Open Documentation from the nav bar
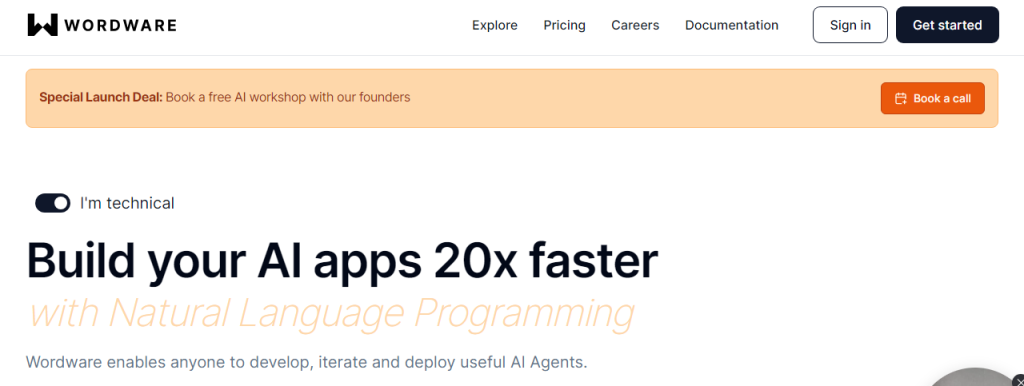1024x386 pixels. [731, 25]
